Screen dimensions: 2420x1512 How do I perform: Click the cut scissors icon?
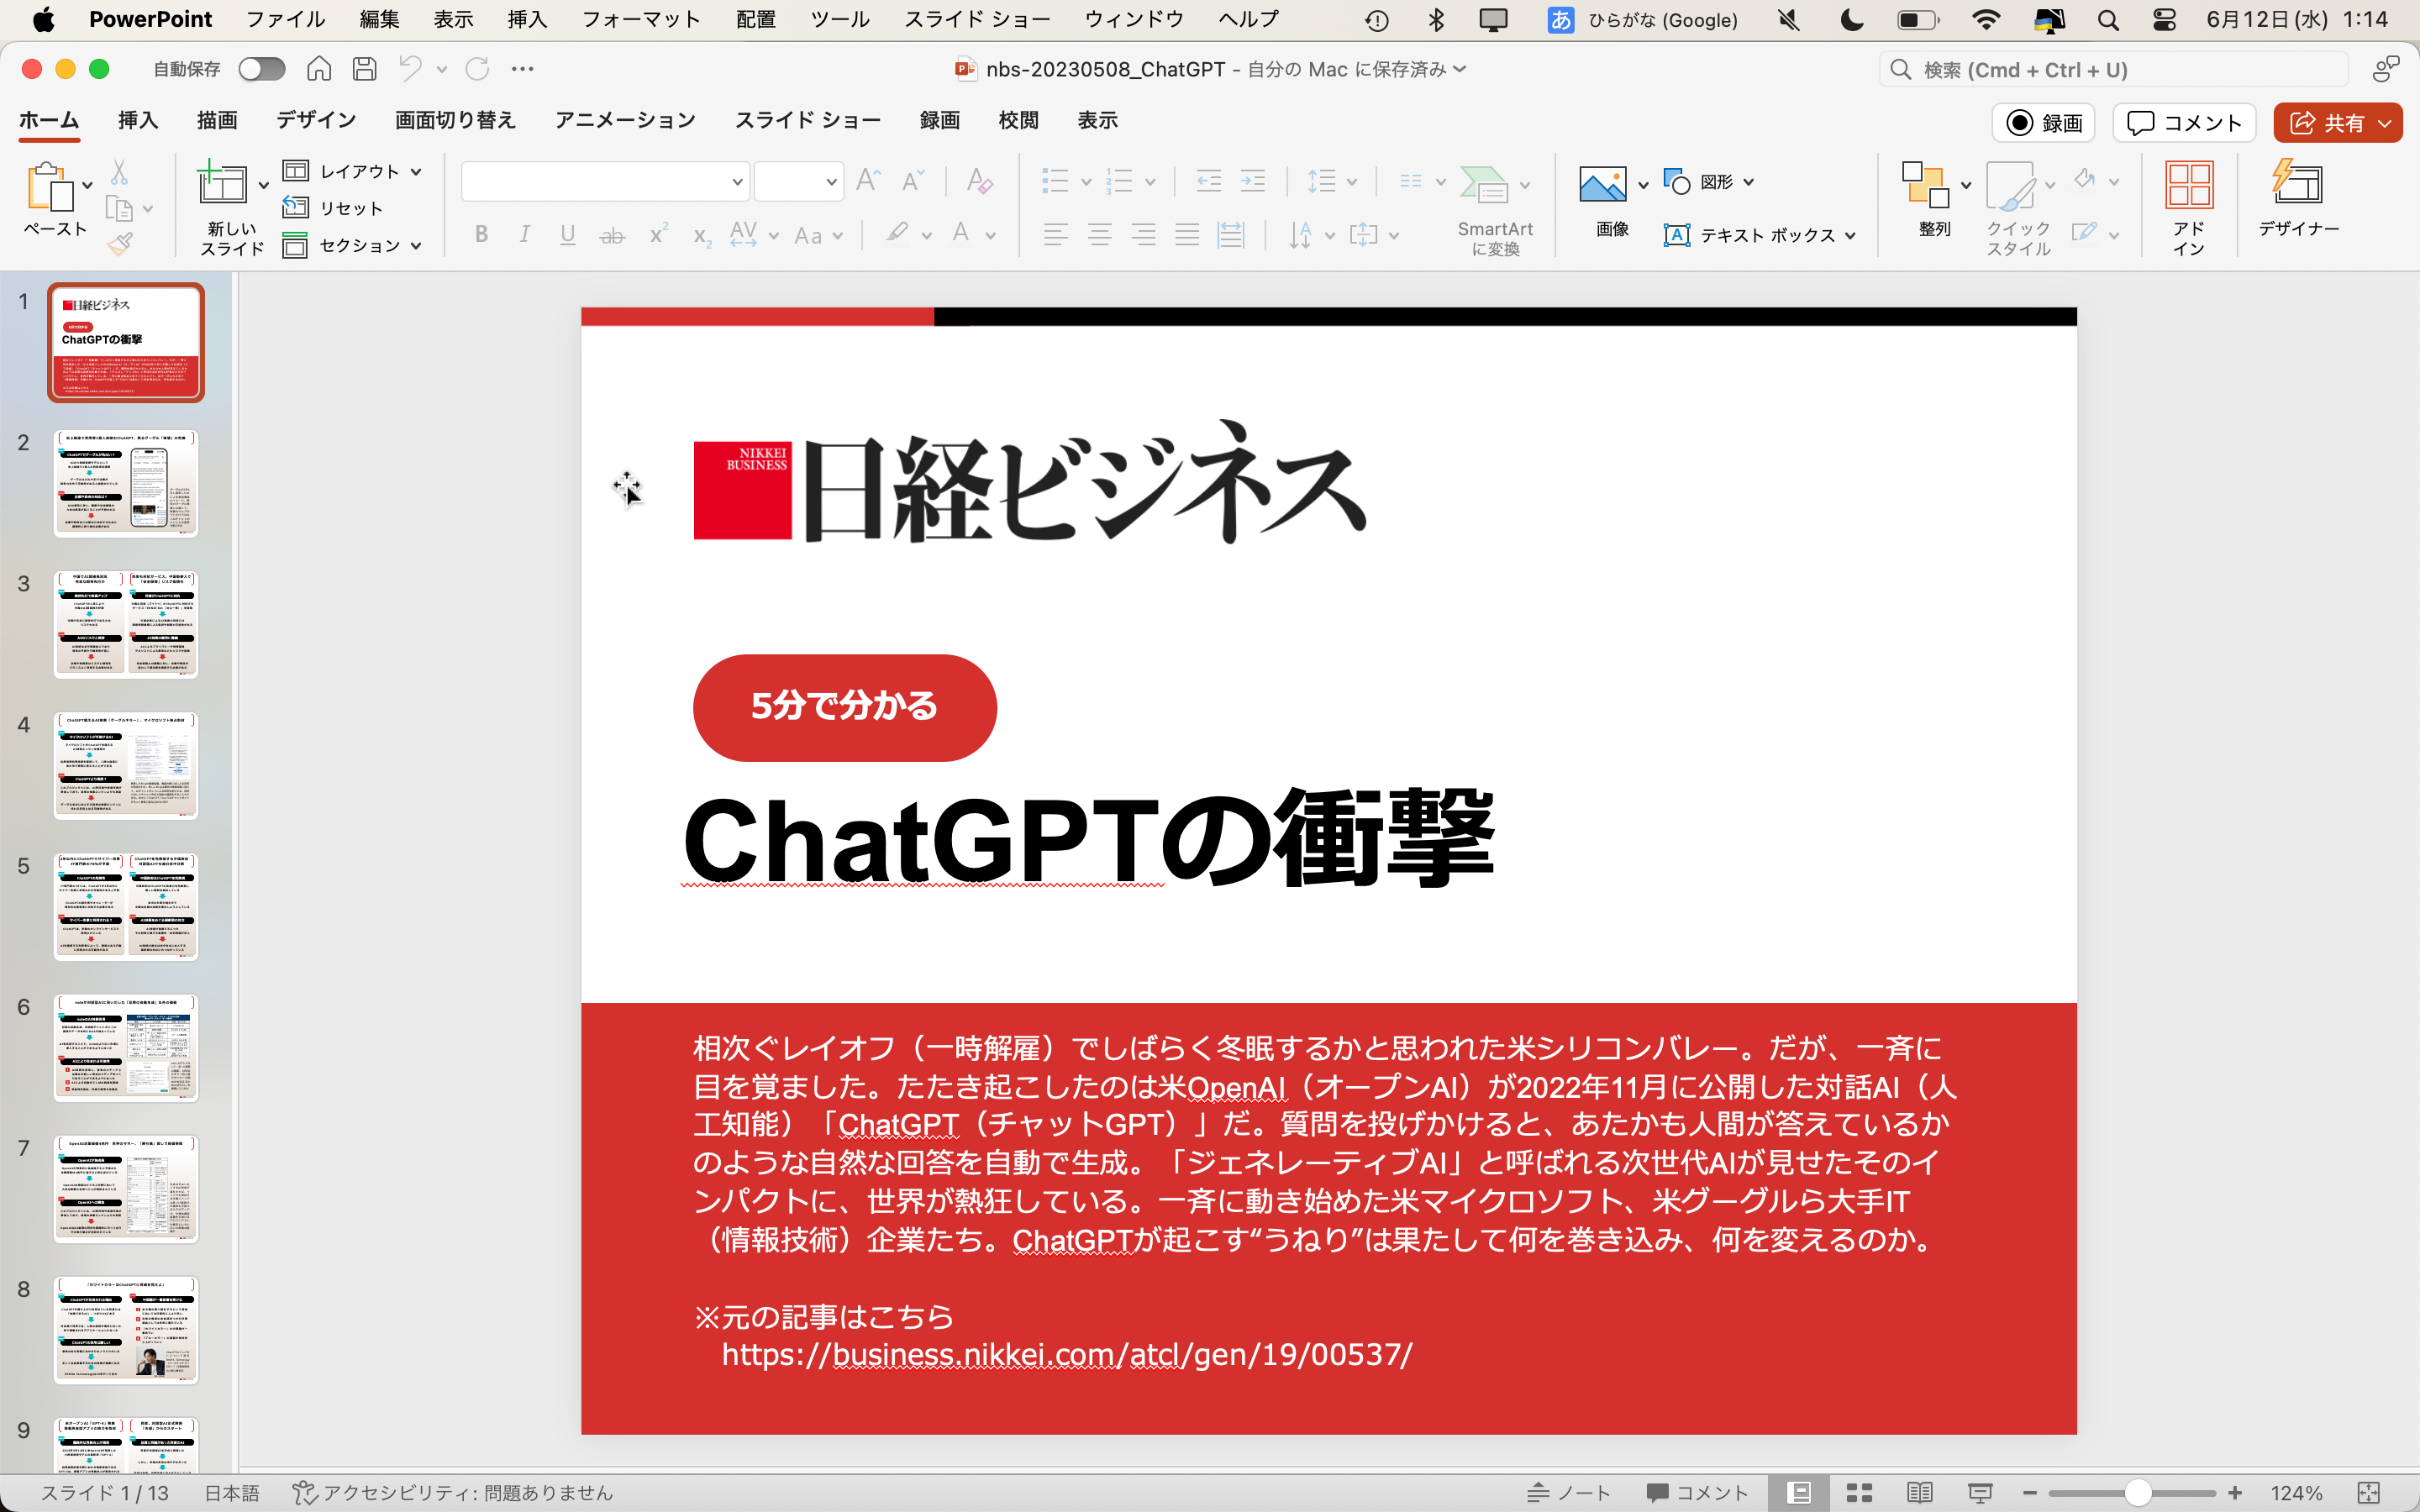(119, 172)
